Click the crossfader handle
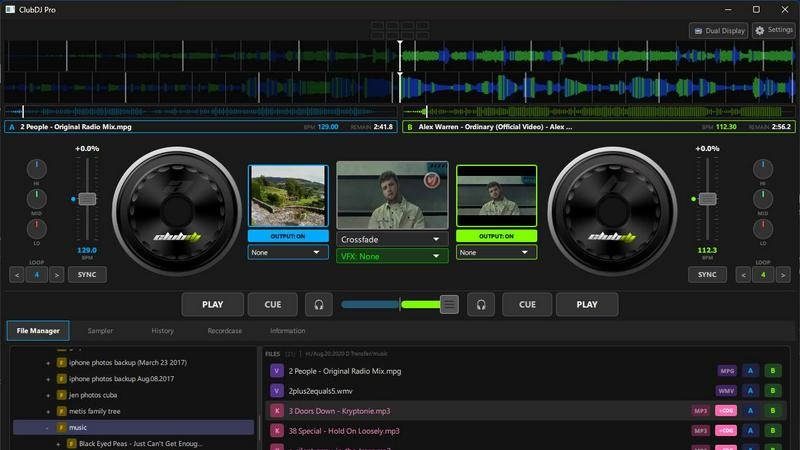This screenshot has width=800, height=450. (449, 305)
